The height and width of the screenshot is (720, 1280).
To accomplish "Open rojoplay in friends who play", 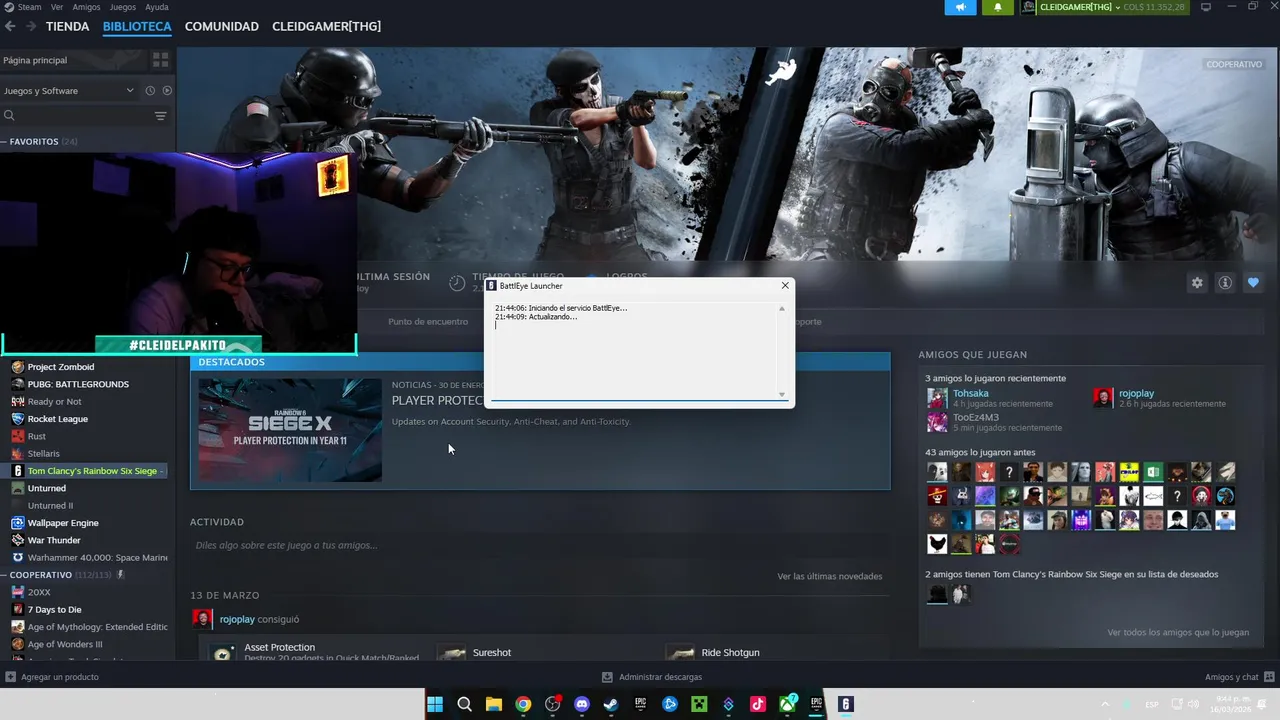I will 1136,393.
